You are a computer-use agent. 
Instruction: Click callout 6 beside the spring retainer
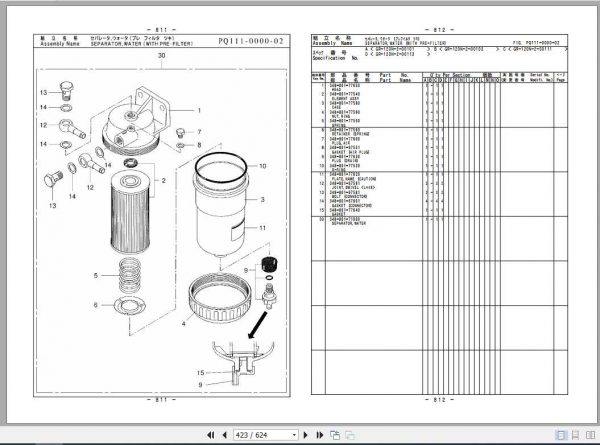pyautogui.click(x=96, y=305)
